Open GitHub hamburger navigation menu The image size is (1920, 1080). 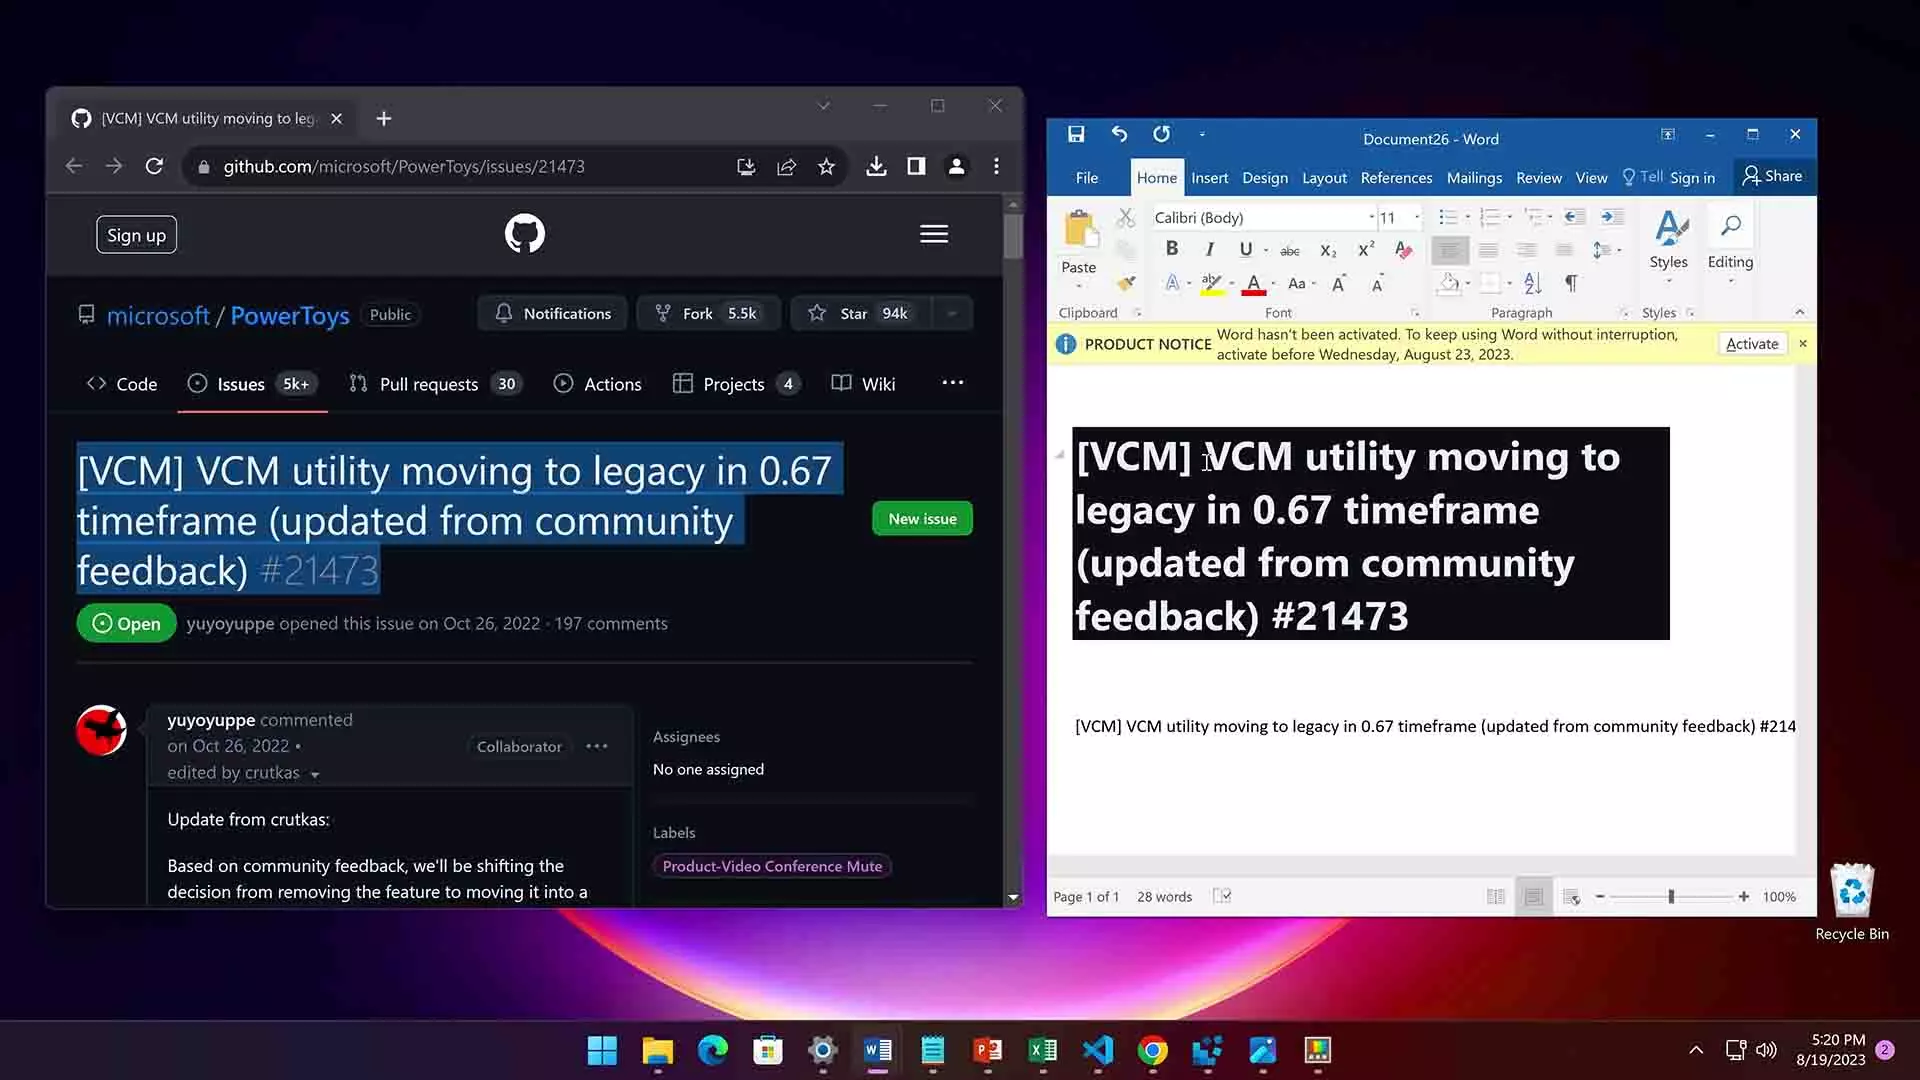934,234
